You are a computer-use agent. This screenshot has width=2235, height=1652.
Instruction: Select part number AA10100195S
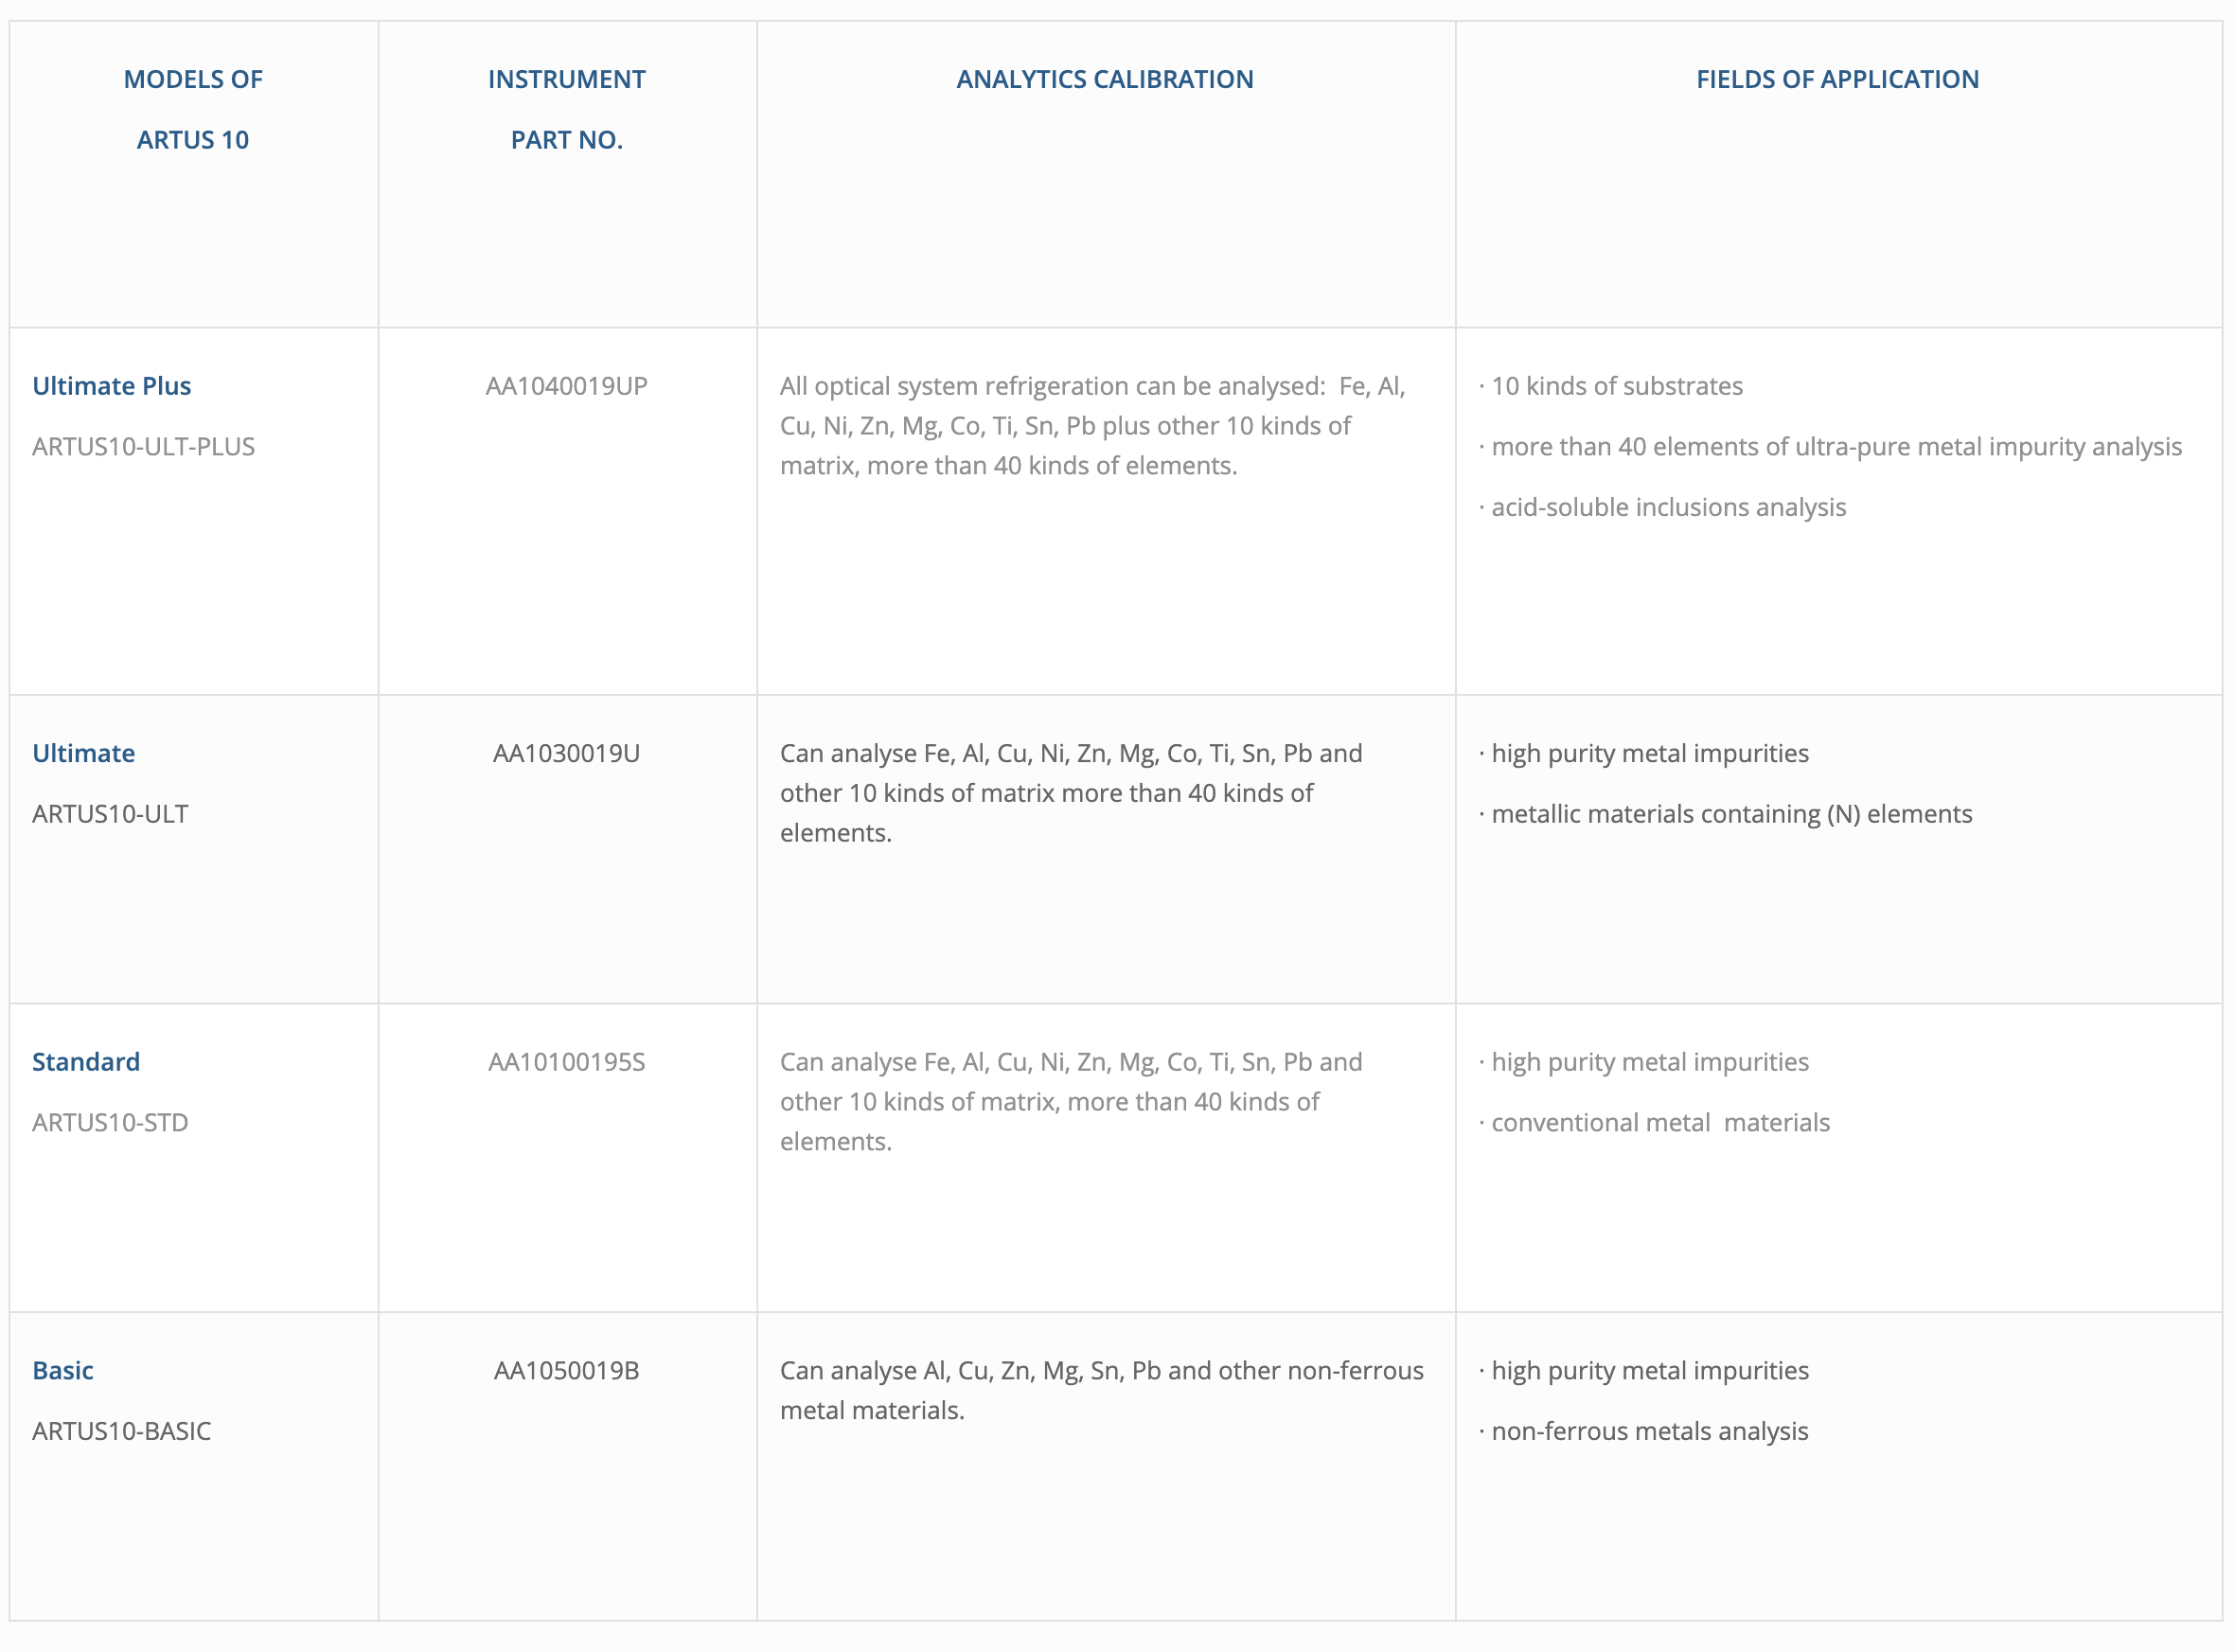566,1062
